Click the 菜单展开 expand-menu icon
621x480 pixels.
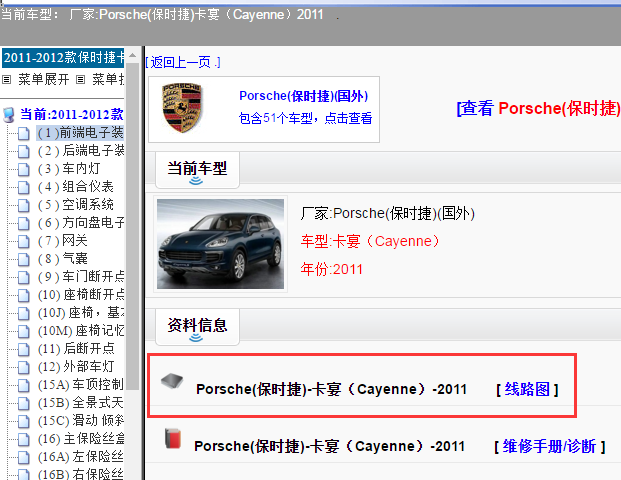click(6, 80)
